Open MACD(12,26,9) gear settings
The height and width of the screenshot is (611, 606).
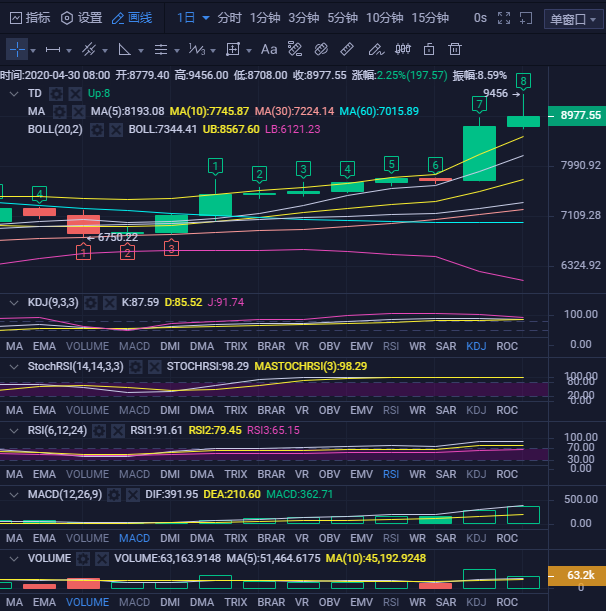[114, 495]
